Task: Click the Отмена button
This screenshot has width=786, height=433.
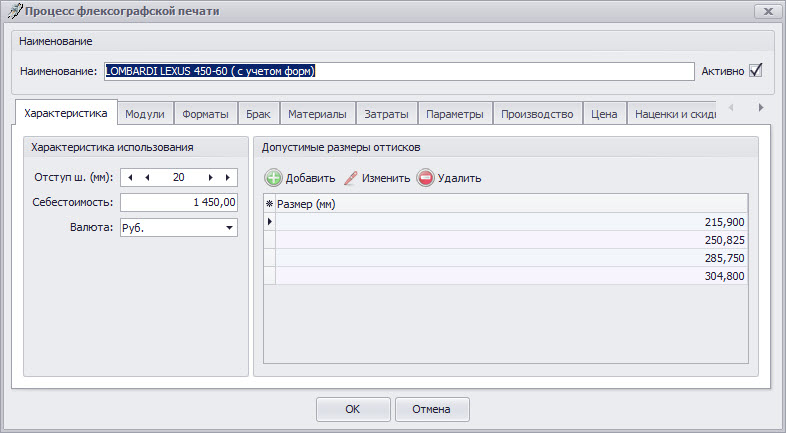Action: click(432, 409)
